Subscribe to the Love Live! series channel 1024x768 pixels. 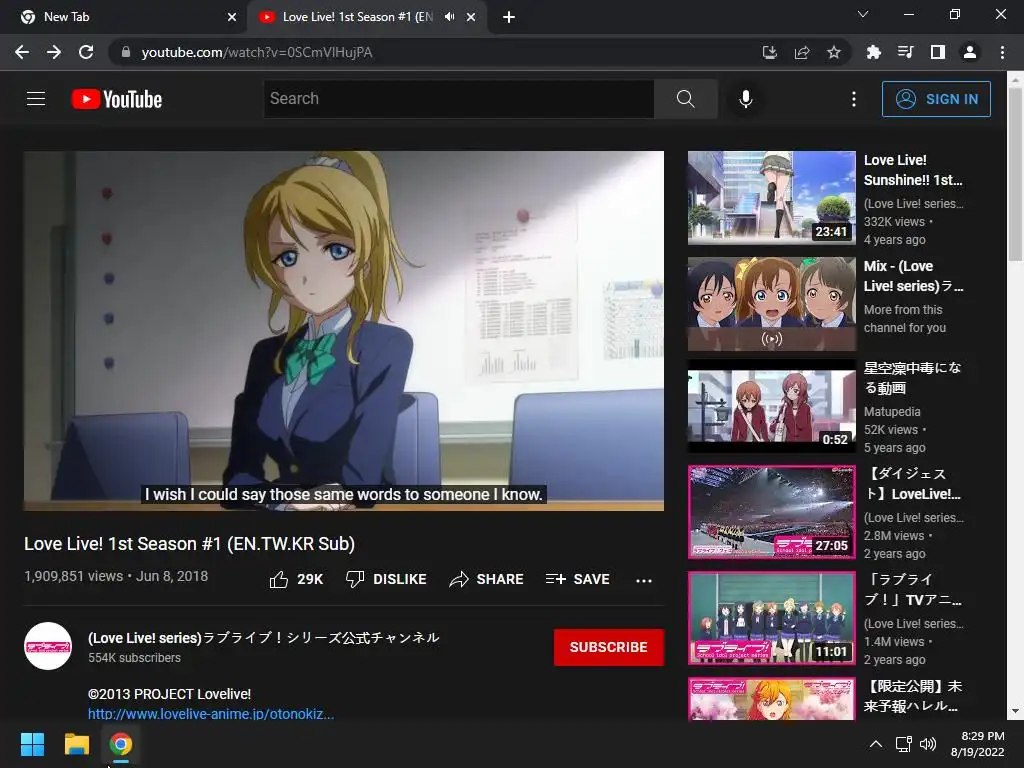pyautogui.click(x=609, y=647)
